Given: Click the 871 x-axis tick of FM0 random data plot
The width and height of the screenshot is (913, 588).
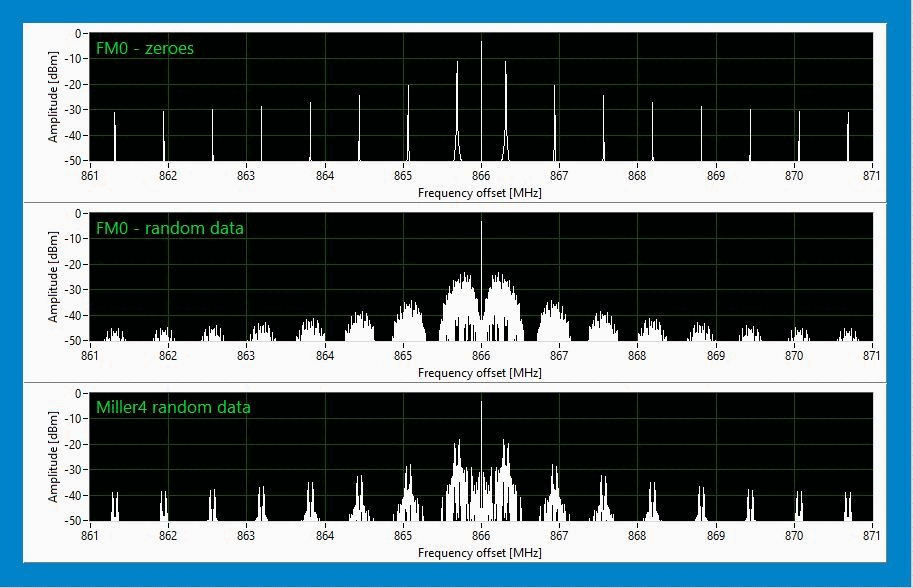Looking at the screenshot, I should 872,356.
